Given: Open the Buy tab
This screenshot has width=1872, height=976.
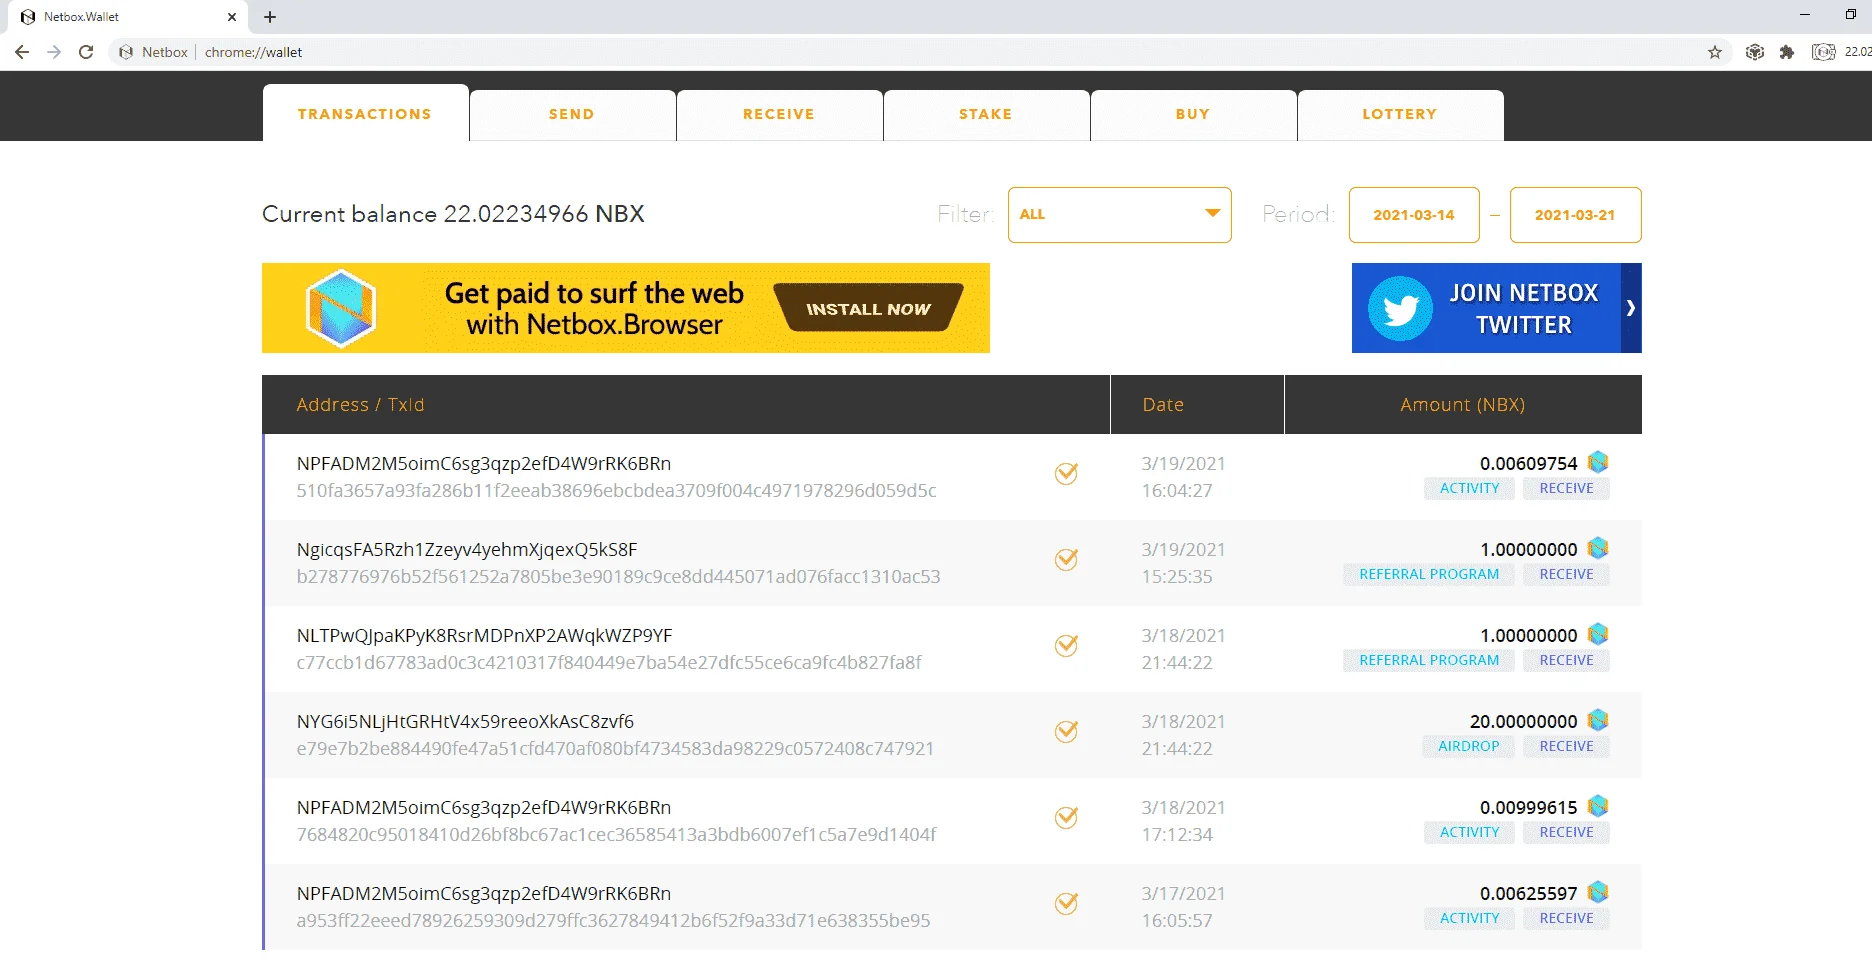Looking at the screenshot, I should click(1193, 115).
